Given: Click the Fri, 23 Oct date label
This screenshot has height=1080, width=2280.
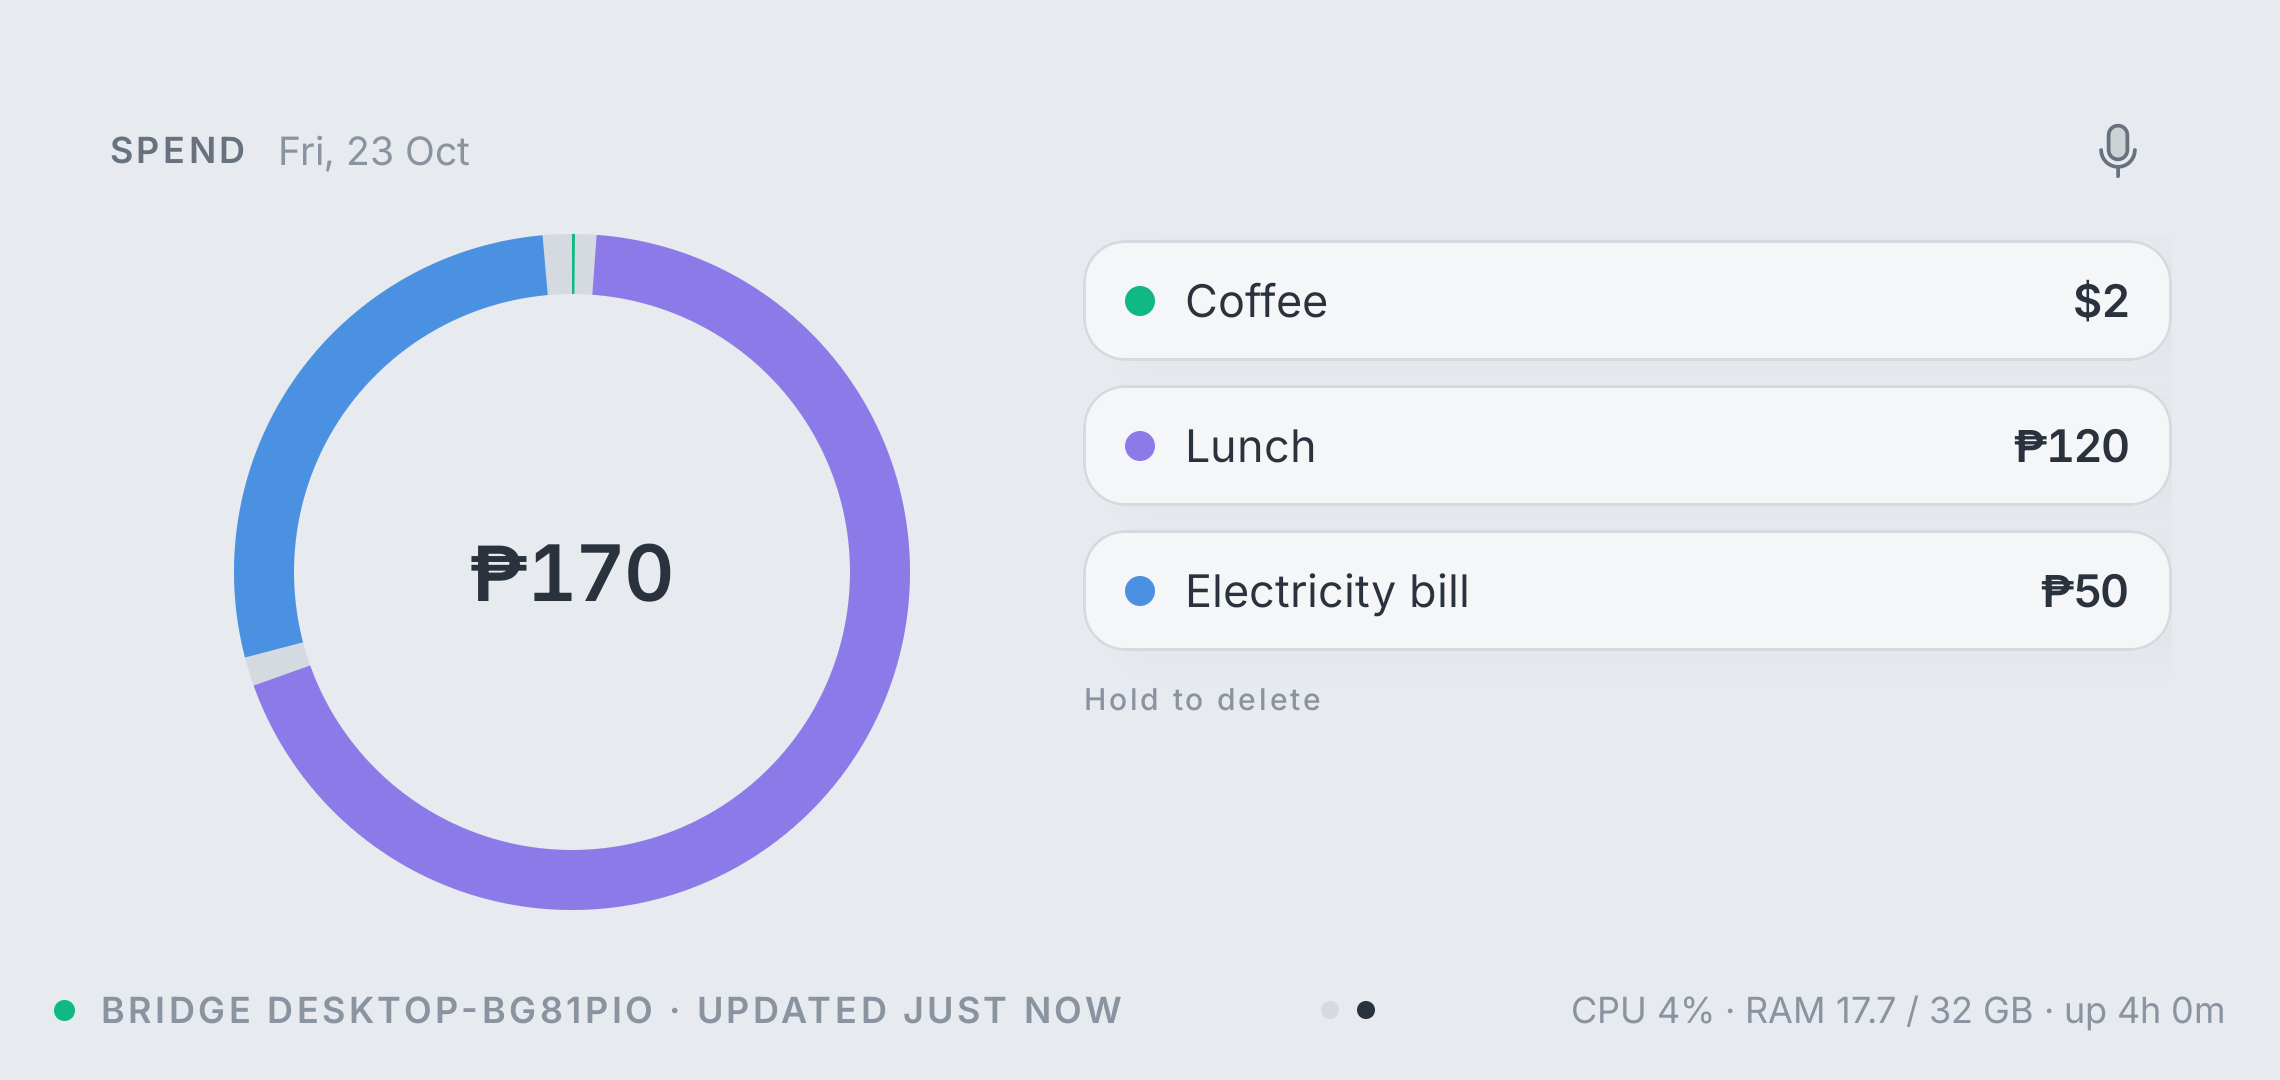Looking at the screenshot, I should click(x=374, y=151).
